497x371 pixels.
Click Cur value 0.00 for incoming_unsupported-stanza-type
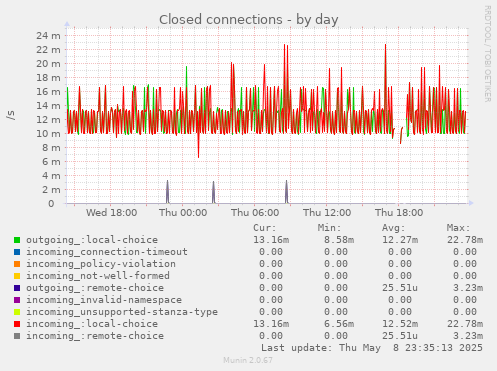[x=271, y=312]
